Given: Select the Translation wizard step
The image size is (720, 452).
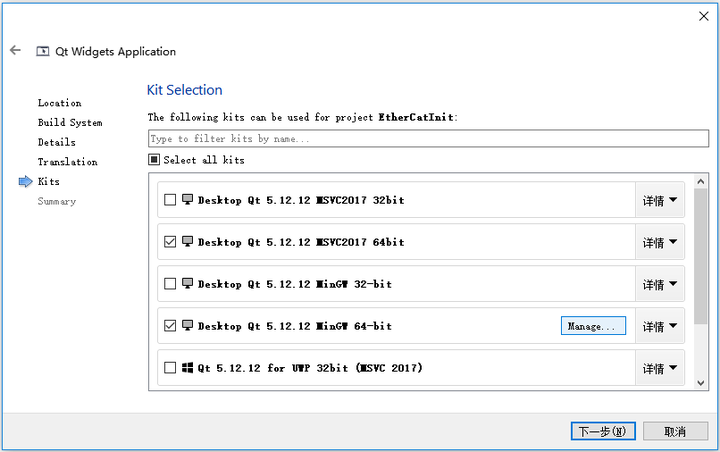Looking at the screenshot, I should pyautogui.click(x=68, y=162).
